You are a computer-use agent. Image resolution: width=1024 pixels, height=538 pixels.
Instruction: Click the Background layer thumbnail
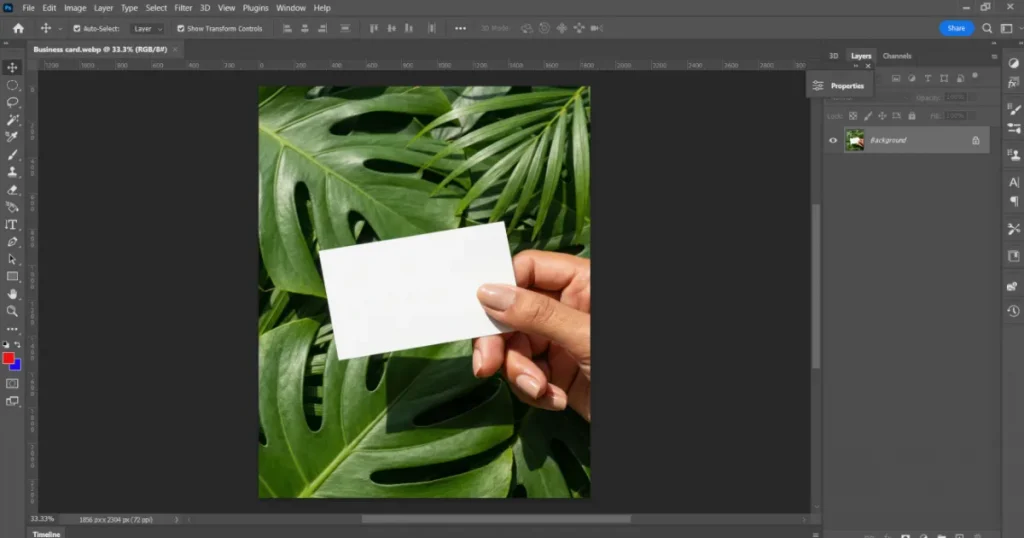point(854,140)
